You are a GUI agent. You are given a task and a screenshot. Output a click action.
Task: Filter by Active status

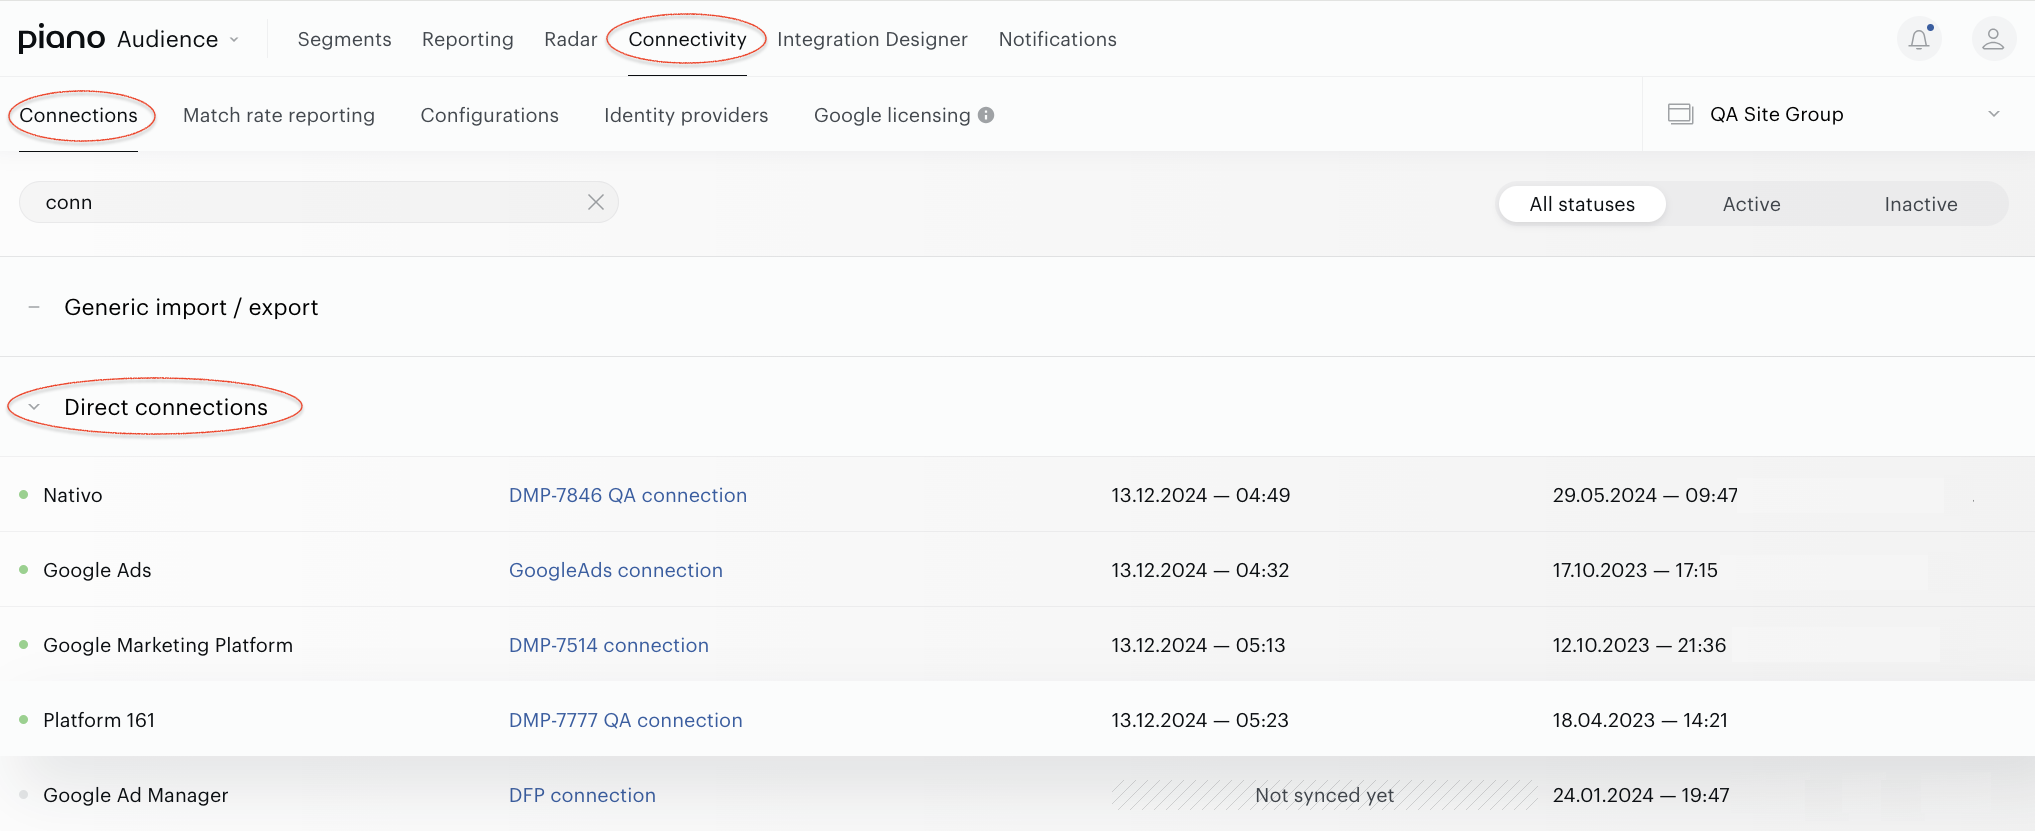coord(1751,204)
